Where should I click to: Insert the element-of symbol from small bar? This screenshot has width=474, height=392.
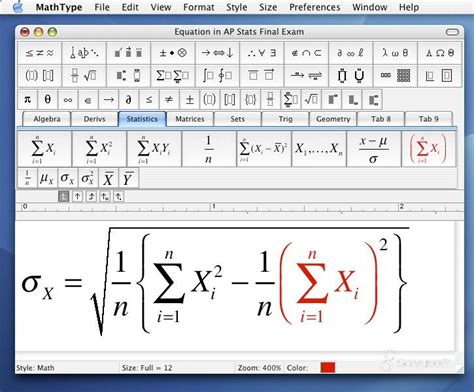(x=88, y=99)
